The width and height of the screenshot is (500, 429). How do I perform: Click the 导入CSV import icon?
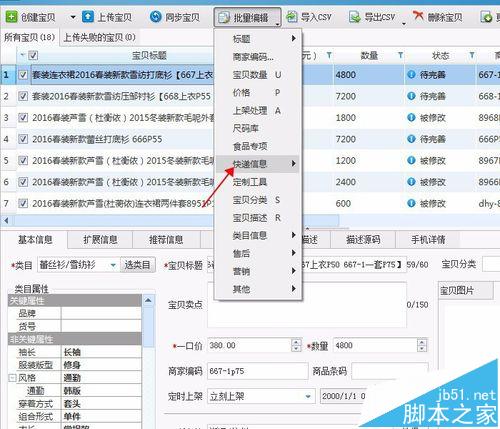tap(292, 17)
